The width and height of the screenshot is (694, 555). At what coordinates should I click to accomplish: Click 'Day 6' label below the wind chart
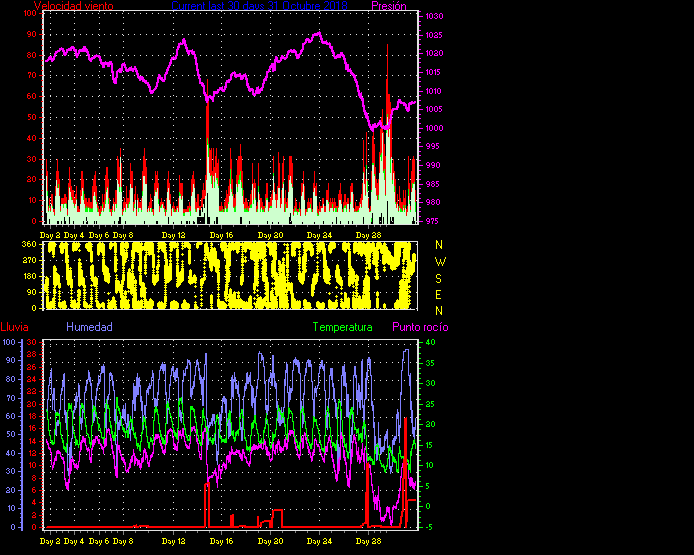coord(99,235)
